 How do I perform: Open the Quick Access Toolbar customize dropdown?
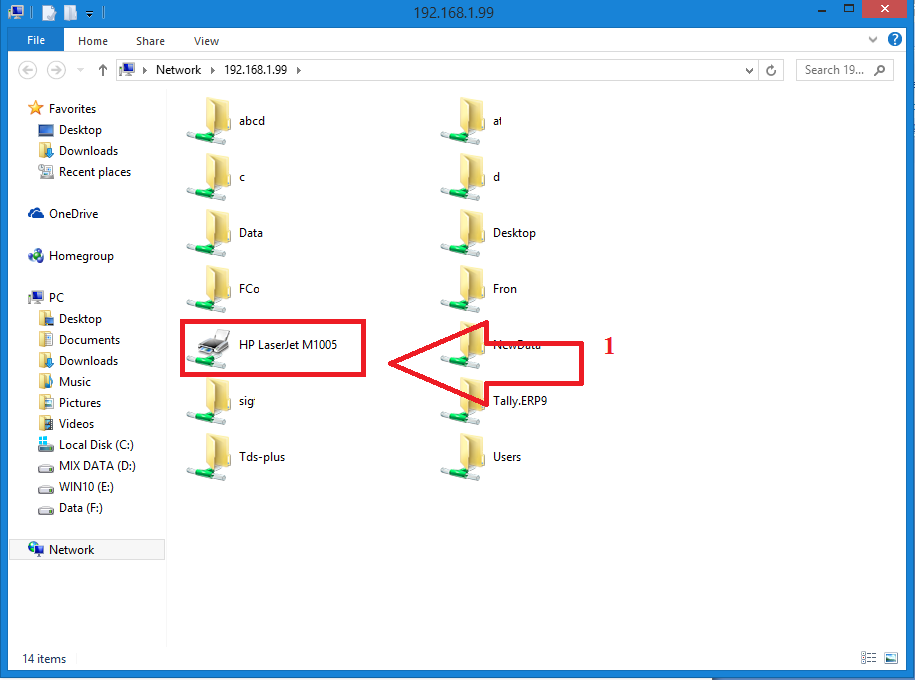89,13
